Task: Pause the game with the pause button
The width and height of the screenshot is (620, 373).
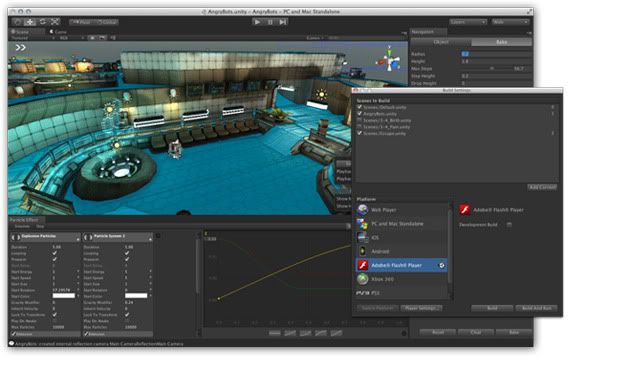Action: pyautogui.click(x=270, y=22)
